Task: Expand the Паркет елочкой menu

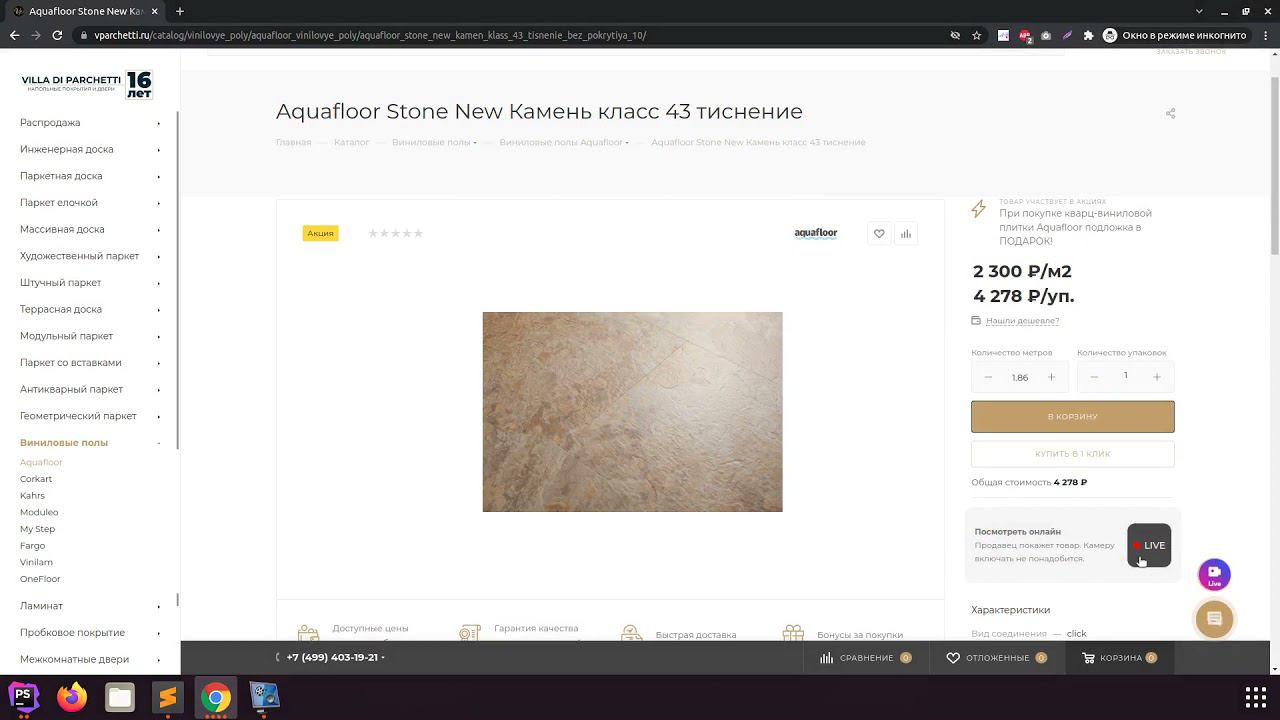Action: pos(159,203)
